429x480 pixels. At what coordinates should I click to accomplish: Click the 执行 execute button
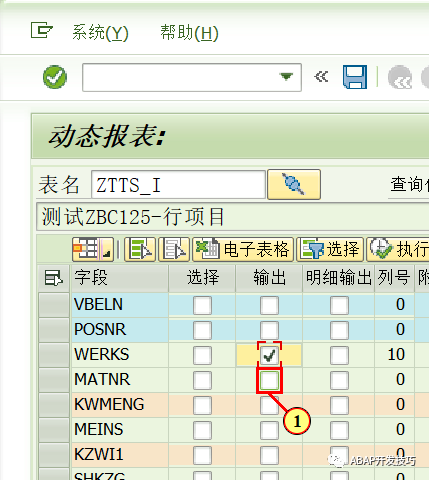pyautogui.click(x=398, y=249)
